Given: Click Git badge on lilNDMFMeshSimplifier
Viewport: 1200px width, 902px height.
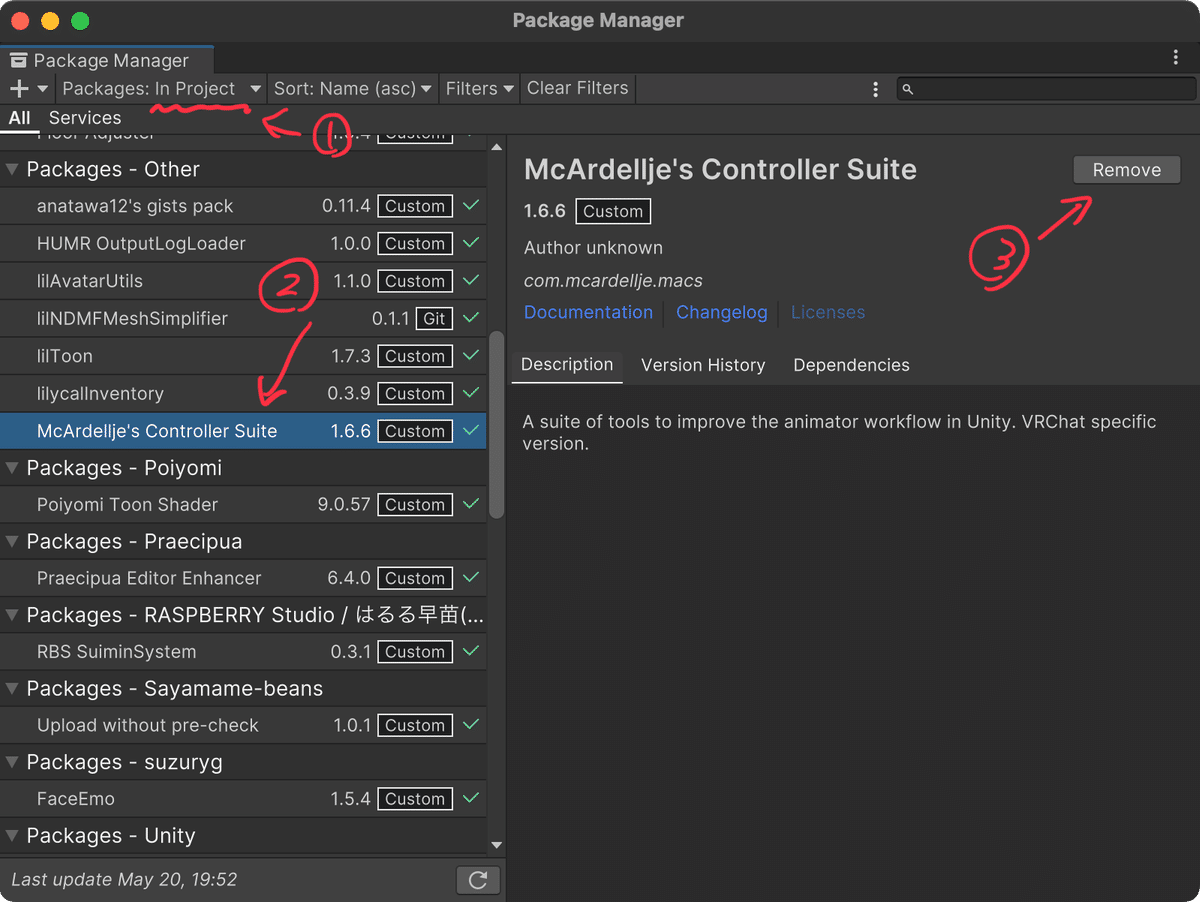Looking at the screenshot, I should coord(434,318).
